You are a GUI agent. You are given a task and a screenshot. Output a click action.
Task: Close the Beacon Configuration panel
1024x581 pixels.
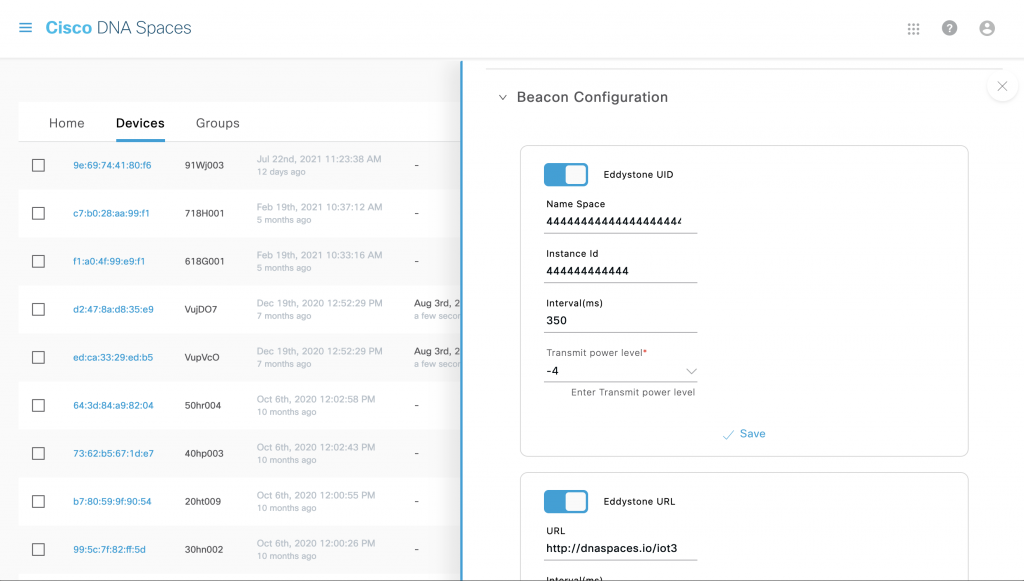point(1002,86)
